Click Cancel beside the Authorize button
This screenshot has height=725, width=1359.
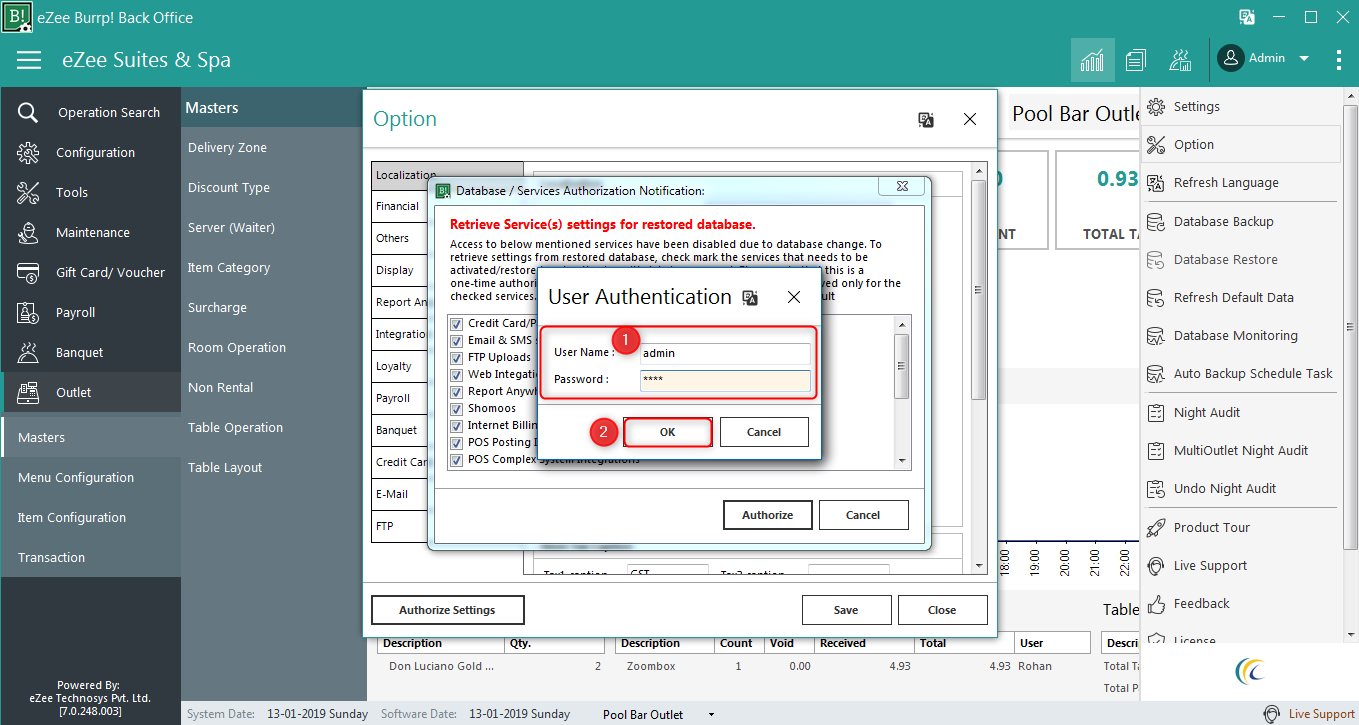pyautogui.click(x=863, y=515)
